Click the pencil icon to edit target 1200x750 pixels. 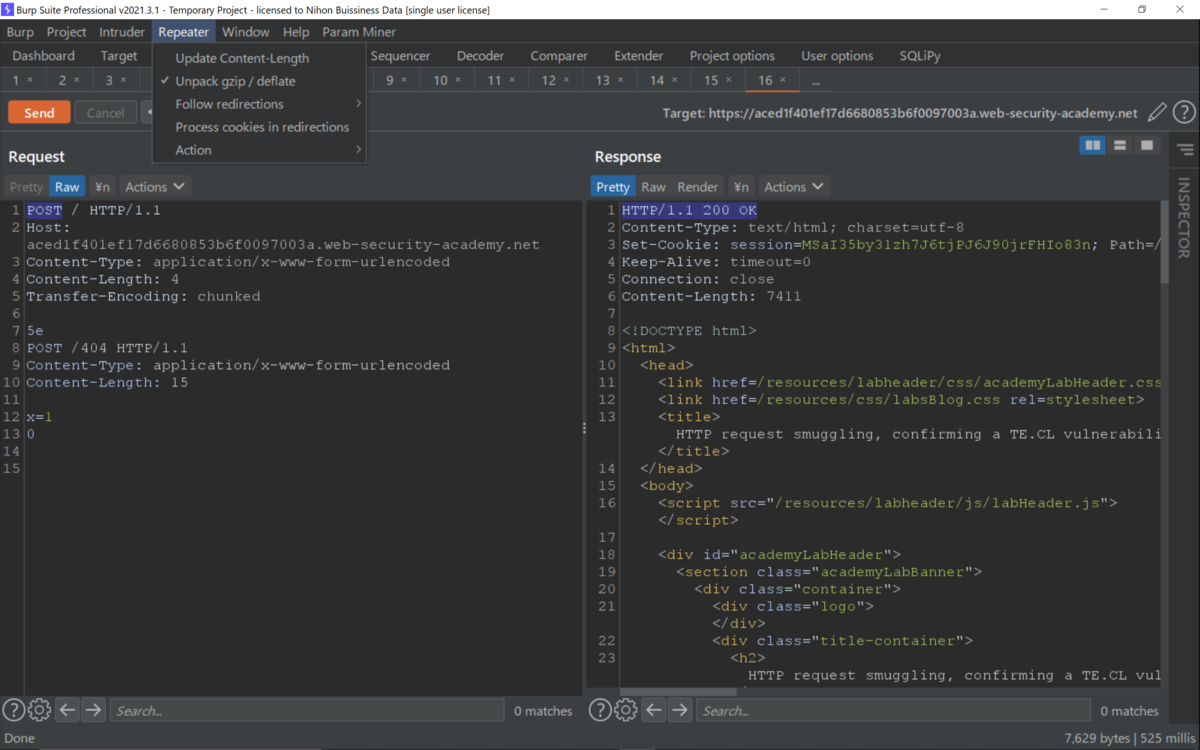1157,112
